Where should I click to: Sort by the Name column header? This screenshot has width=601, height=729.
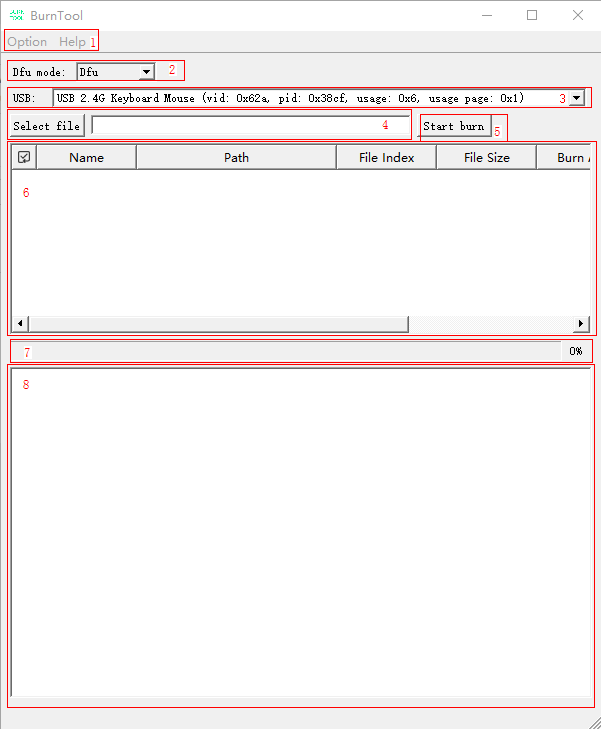pyautogui.click(x=86, y=157)
